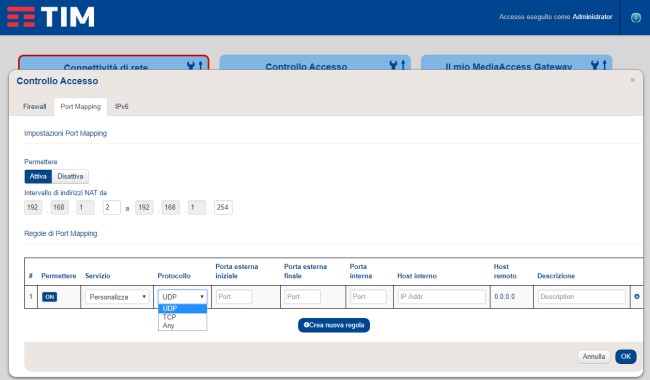Click NAT start last octet field with 2

click(x=112, y=207)
